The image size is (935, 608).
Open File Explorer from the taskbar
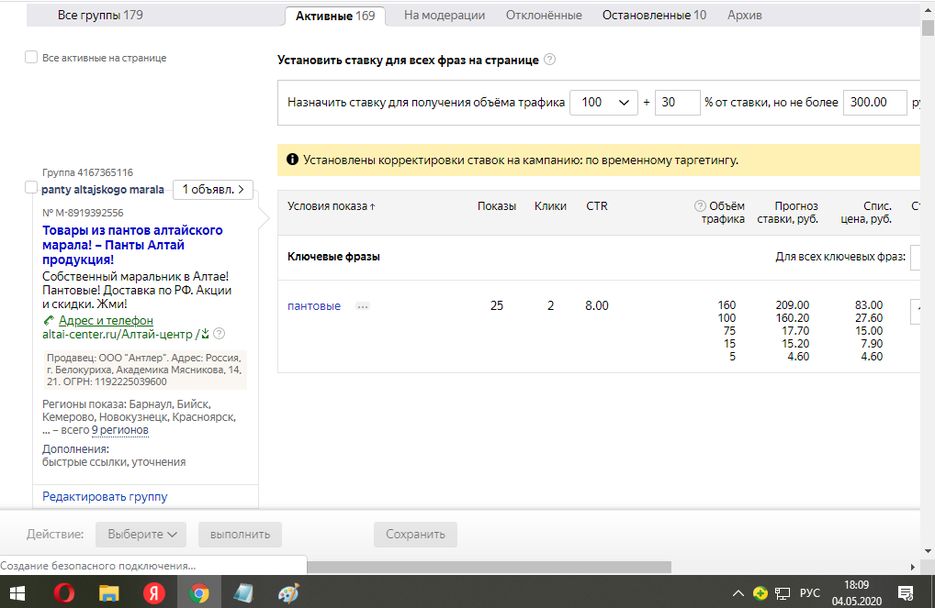tap(109, 593)
